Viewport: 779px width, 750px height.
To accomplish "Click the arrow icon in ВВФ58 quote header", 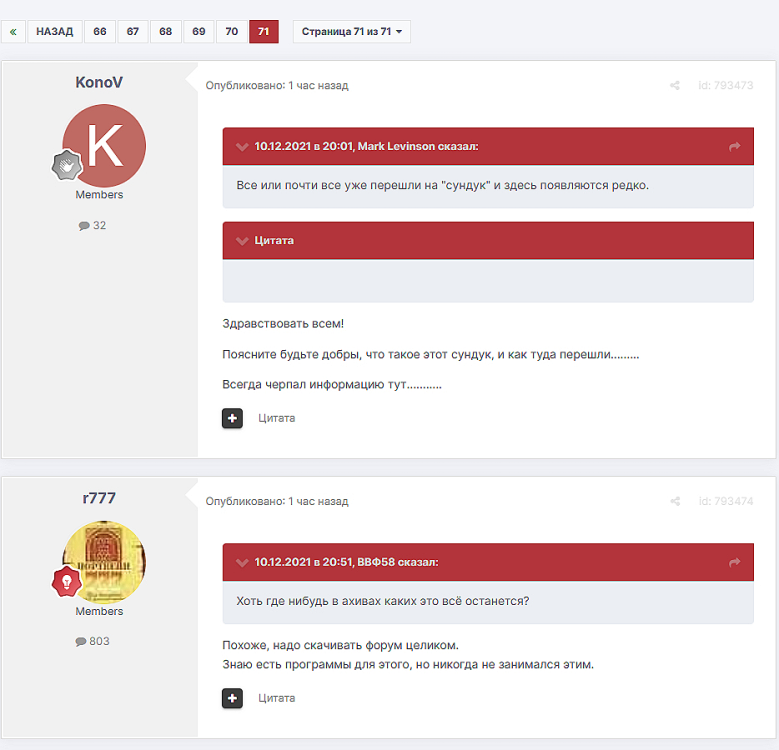I will 735,563.
